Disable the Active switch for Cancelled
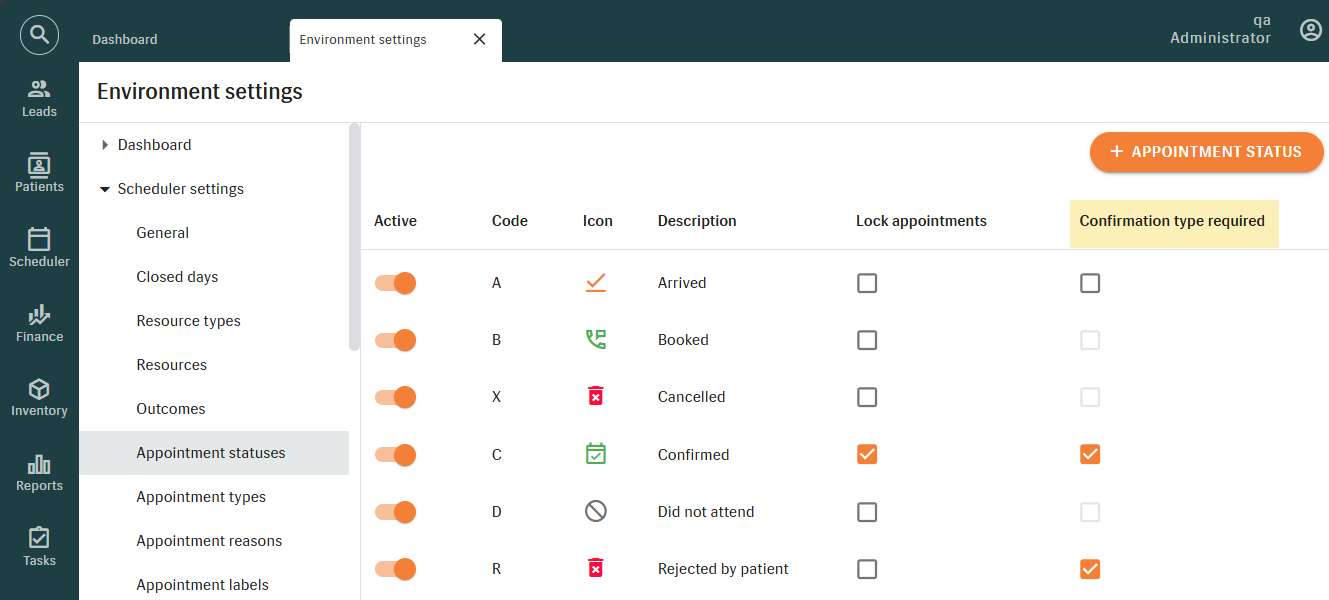 click(x=395, y=397)
